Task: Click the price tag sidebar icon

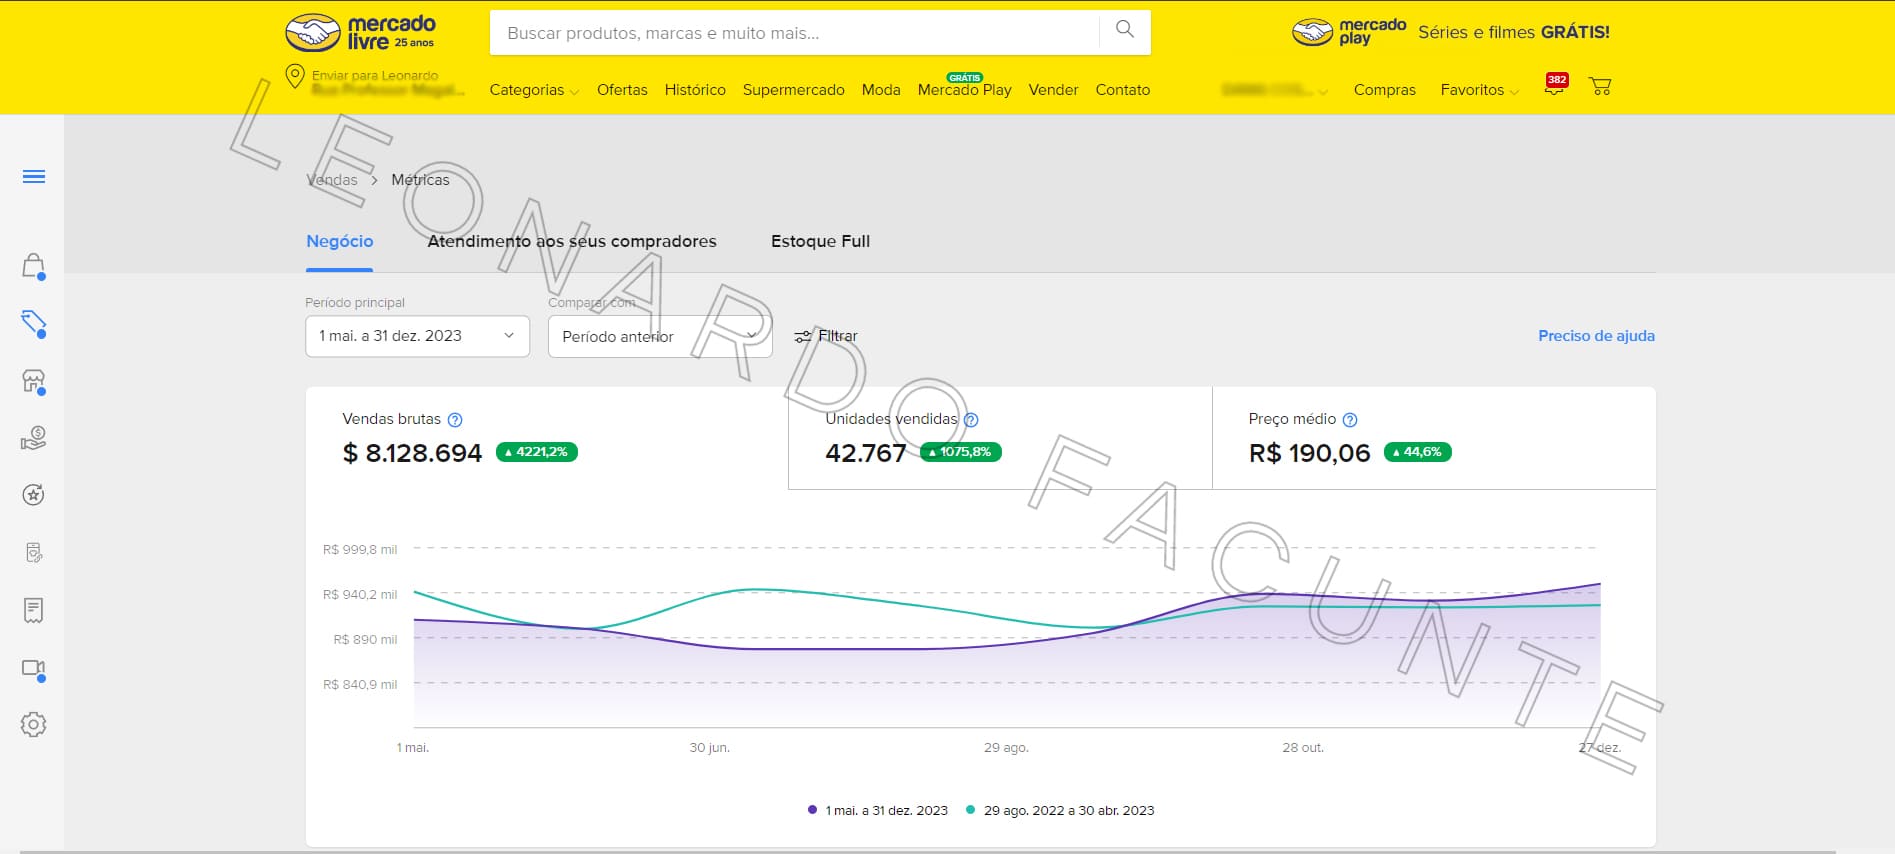Action: [33, 322]
